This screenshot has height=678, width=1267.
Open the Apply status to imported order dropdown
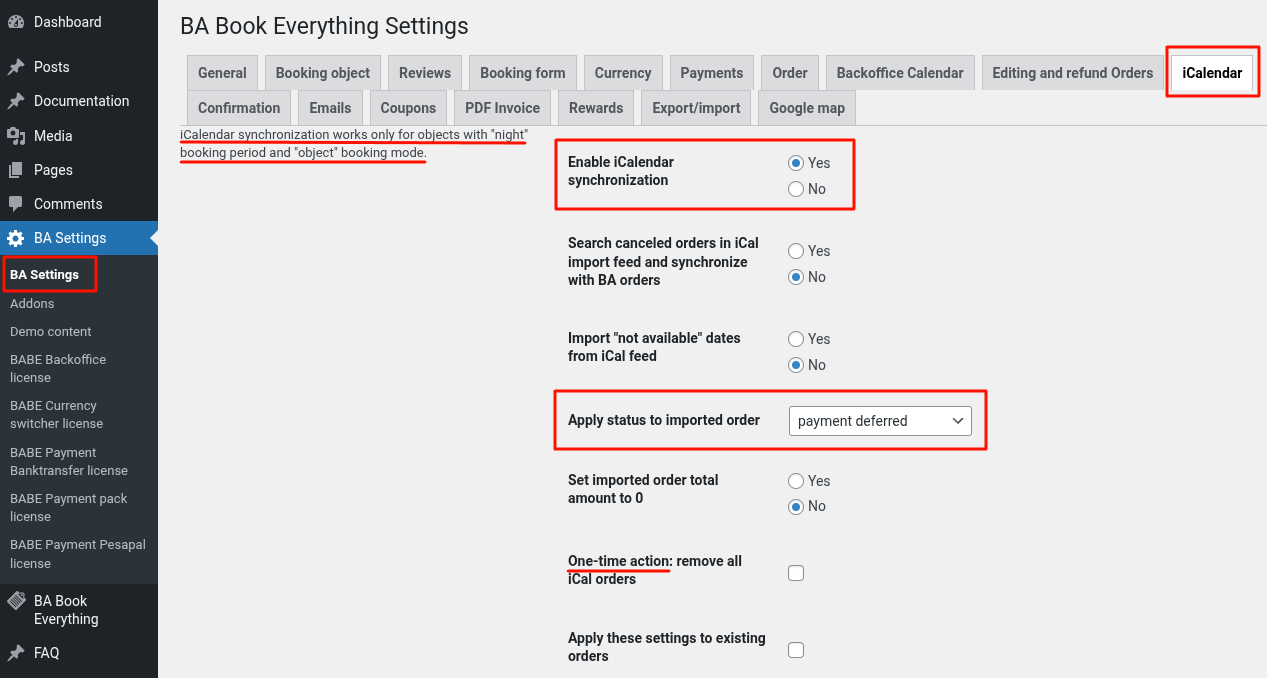pyautogui.click(x=880, y=421)
